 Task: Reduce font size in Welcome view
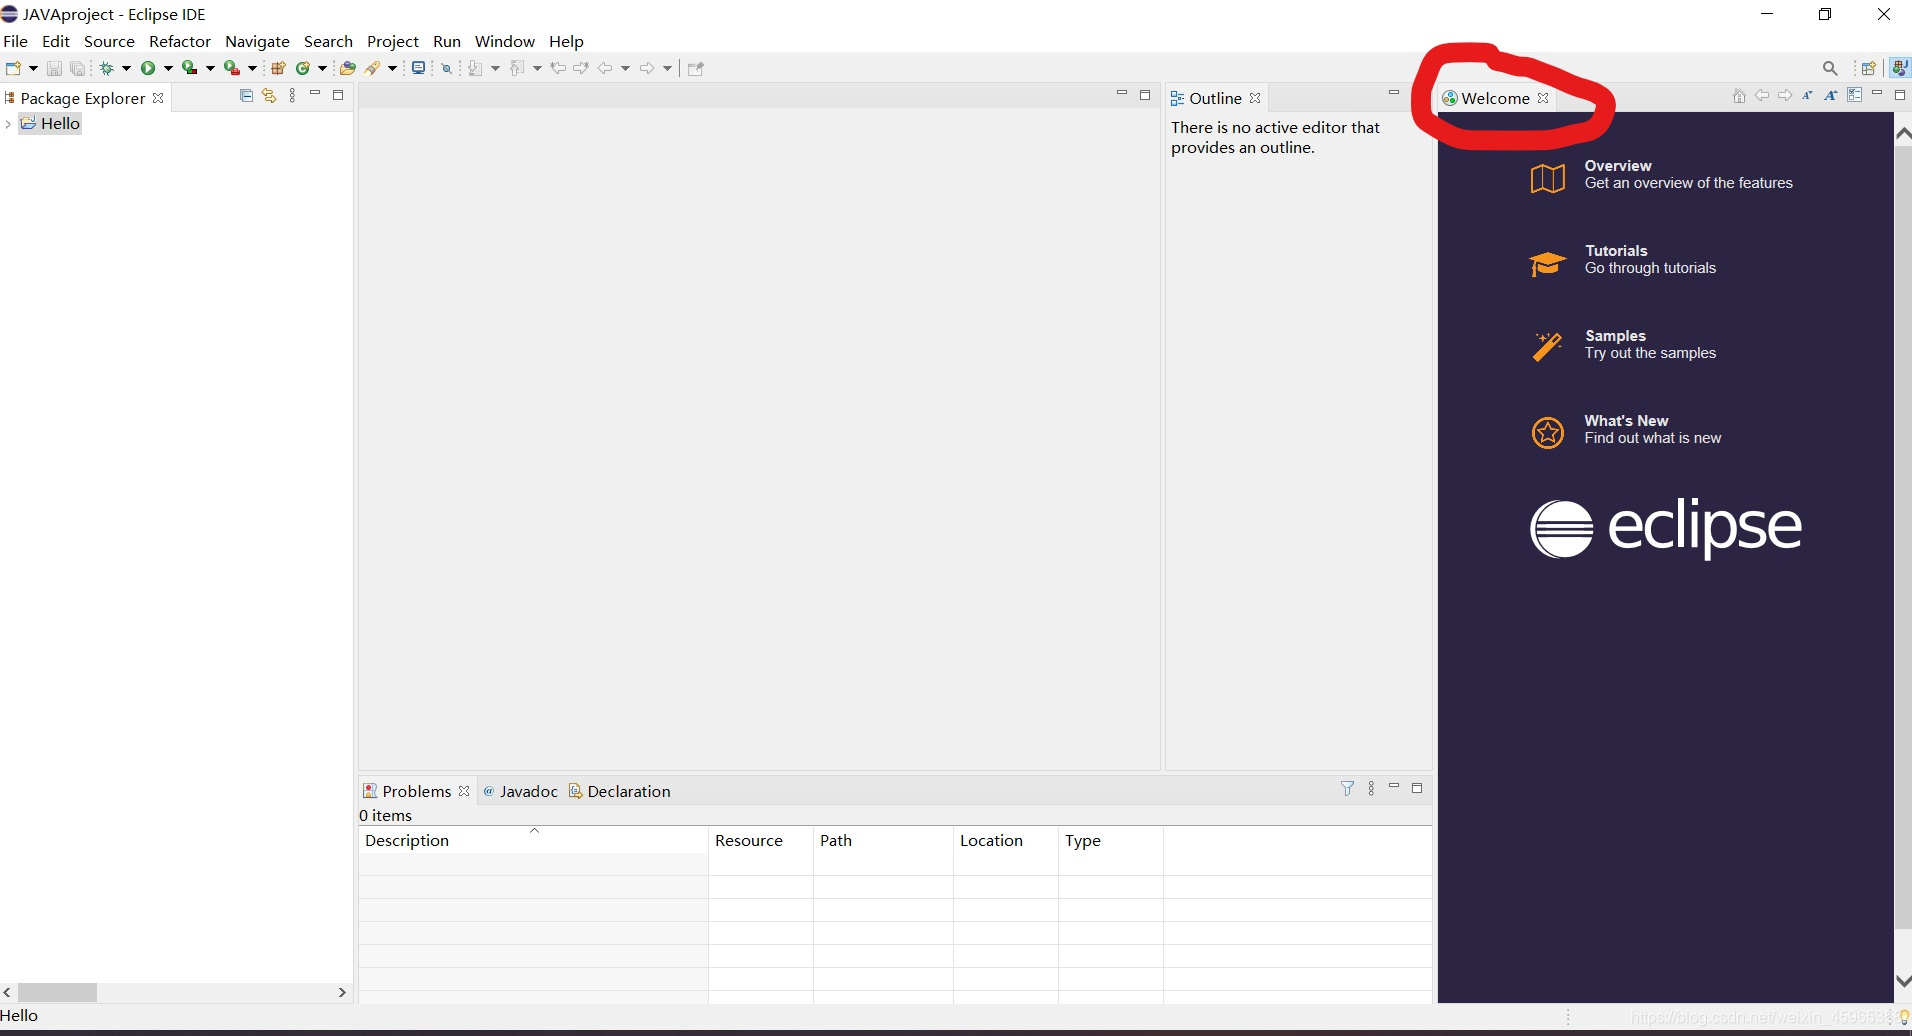1808,96
